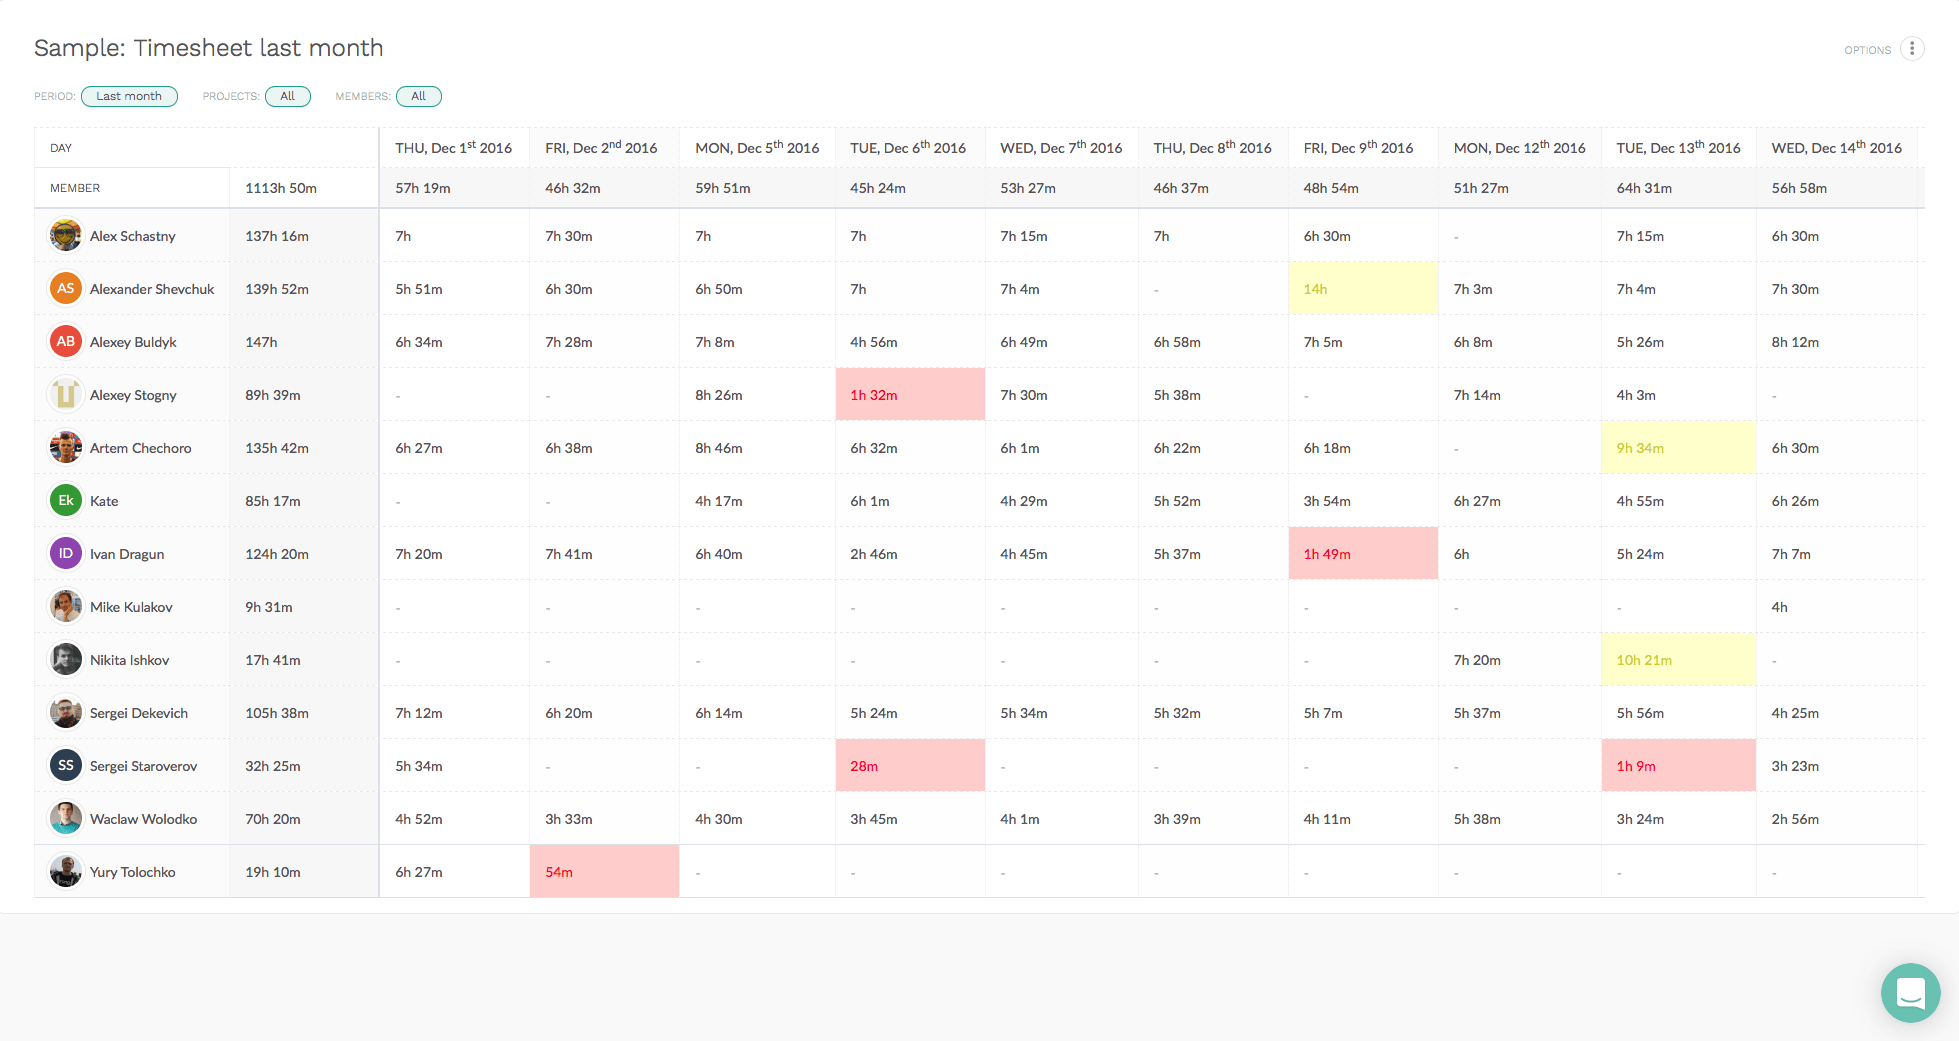Screen dimensions: 1959x1041
Task: Open the Projects 'All' filter
Action: point(288,96)
